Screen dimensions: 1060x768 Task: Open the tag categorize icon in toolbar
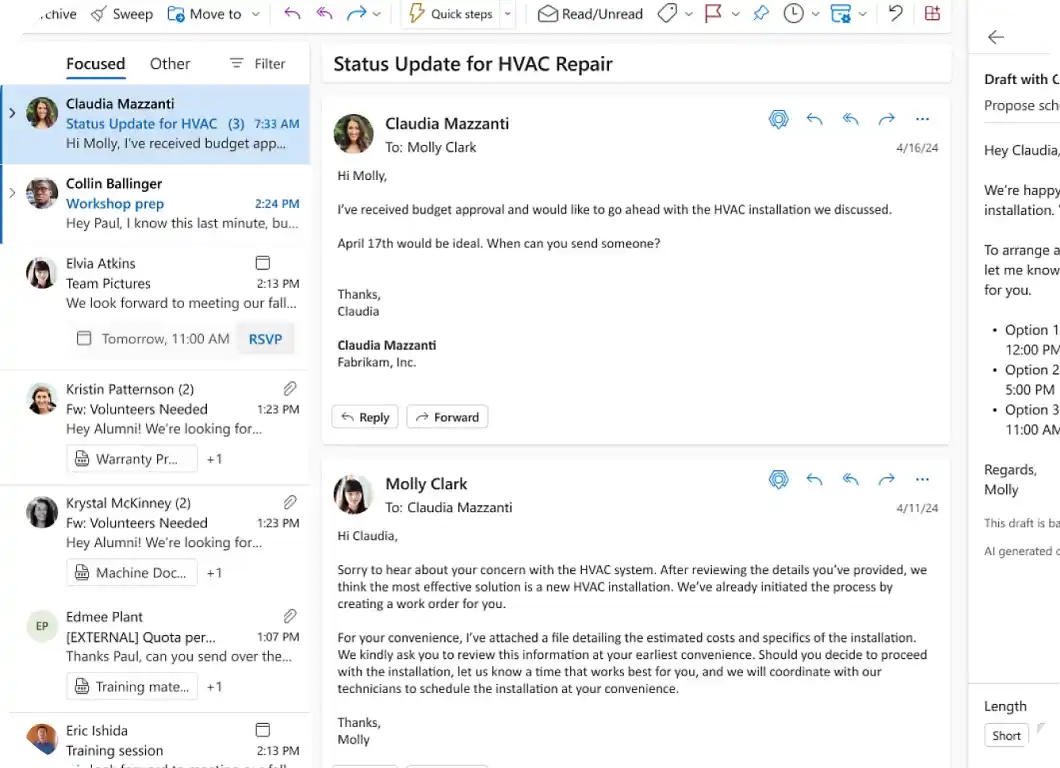point(667,14)
